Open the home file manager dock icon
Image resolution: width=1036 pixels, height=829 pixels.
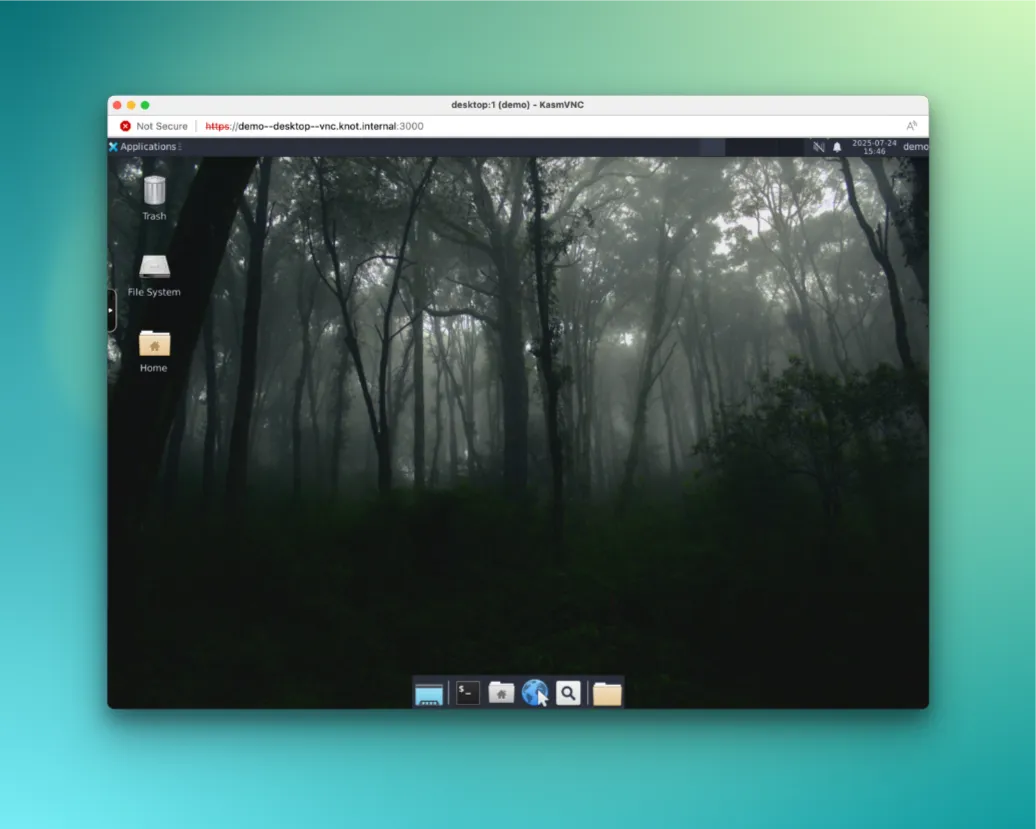(x=501, y=693)
